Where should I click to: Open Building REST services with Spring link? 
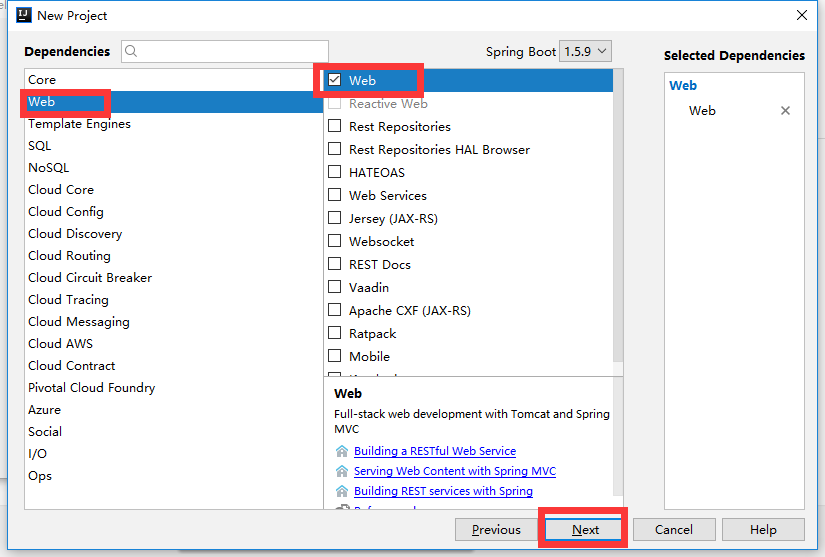click(x=443, y=491)
